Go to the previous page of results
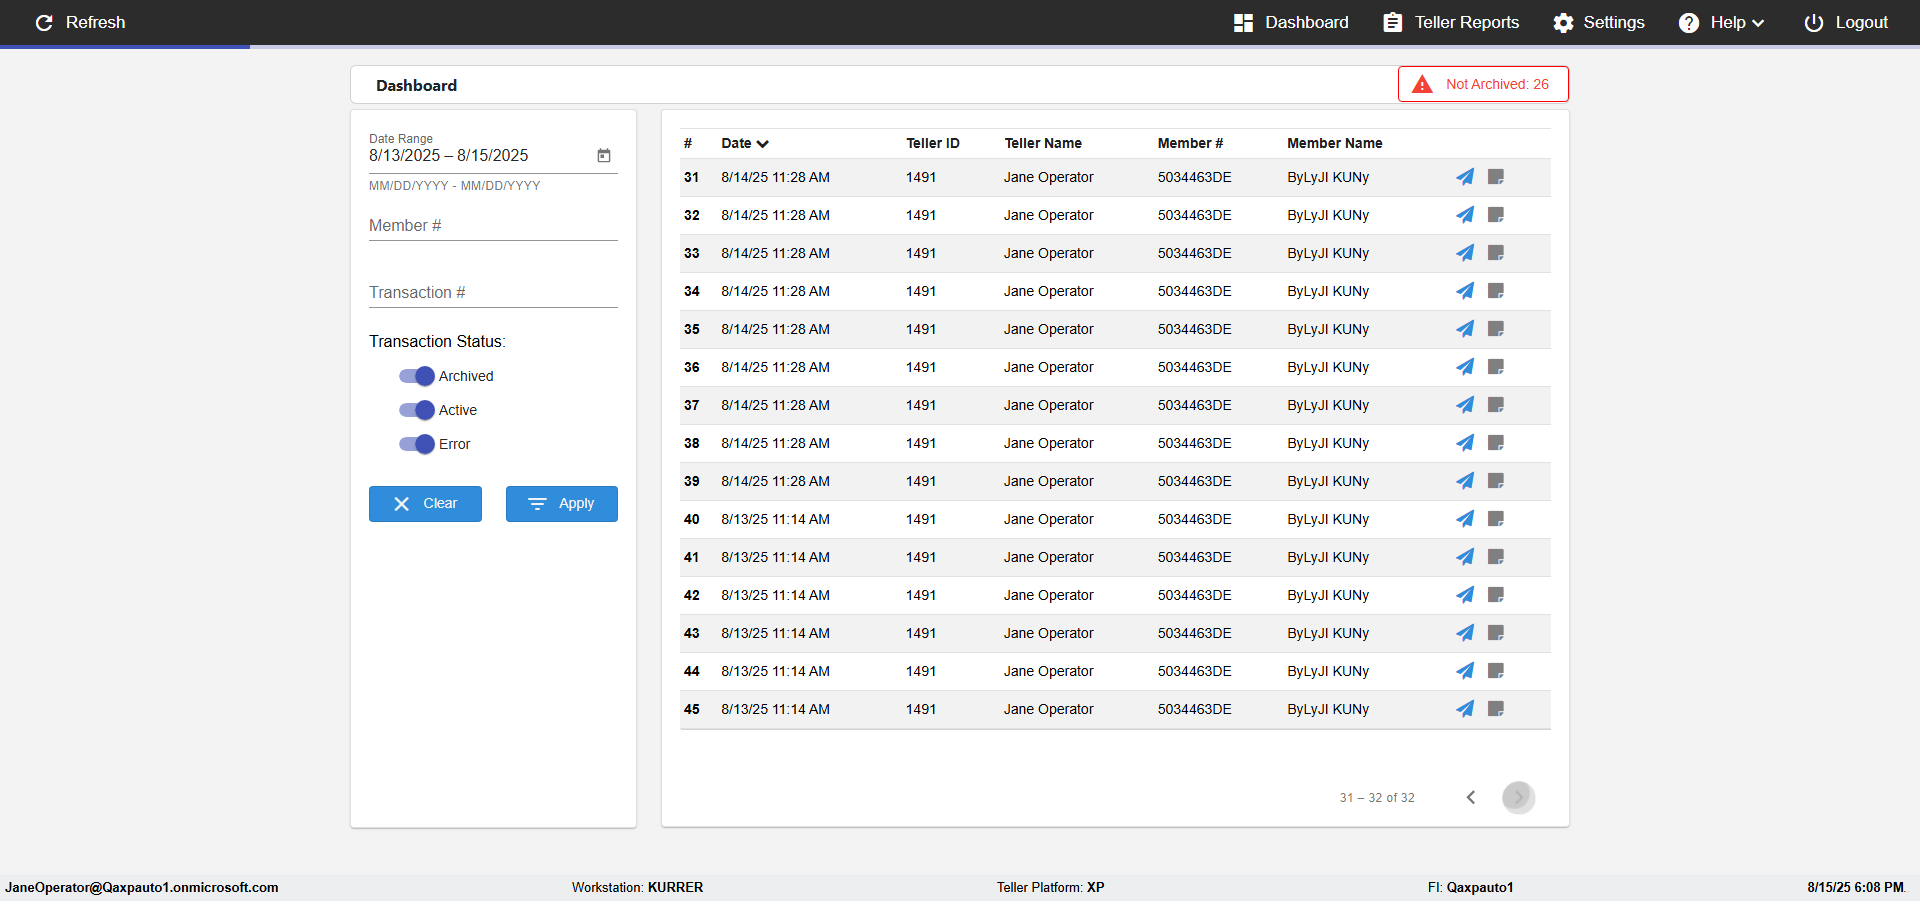 [x=1471, y=797]
